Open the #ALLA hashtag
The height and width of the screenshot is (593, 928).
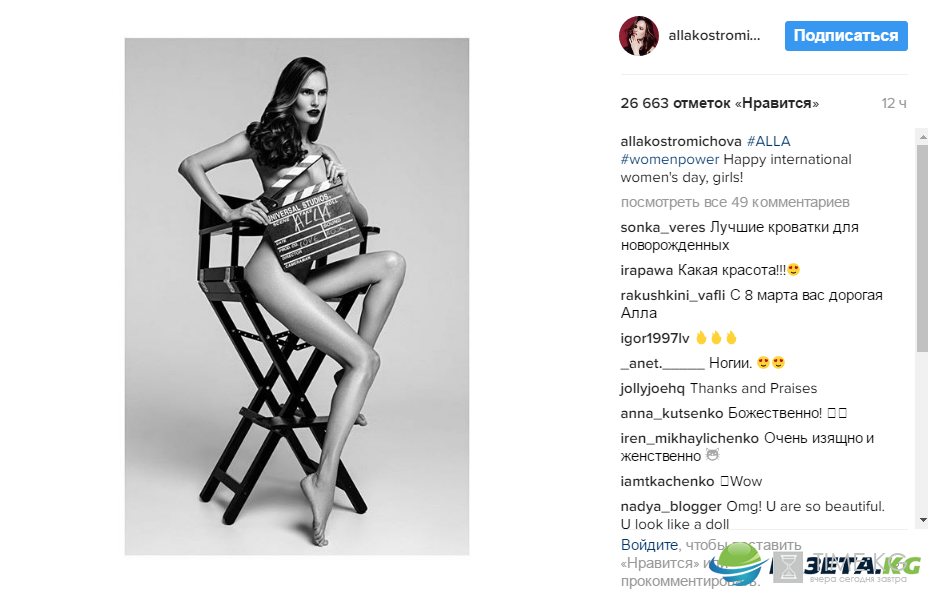pyautogui.click(x=768, y=141)
